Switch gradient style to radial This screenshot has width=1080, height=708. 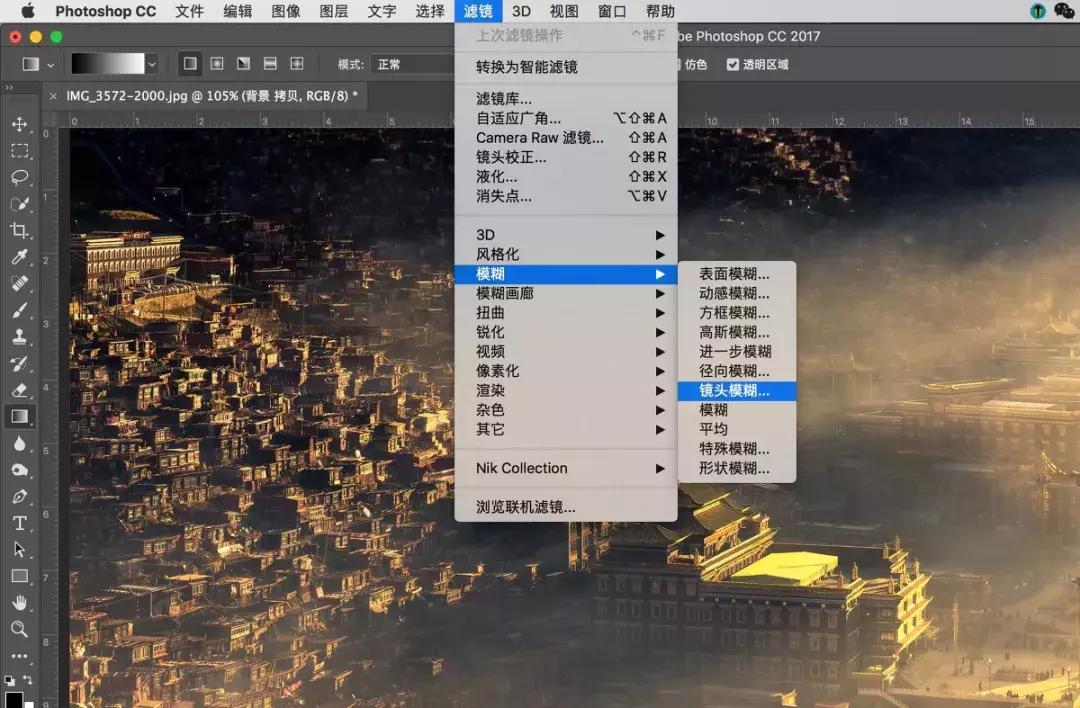[217, 63]
